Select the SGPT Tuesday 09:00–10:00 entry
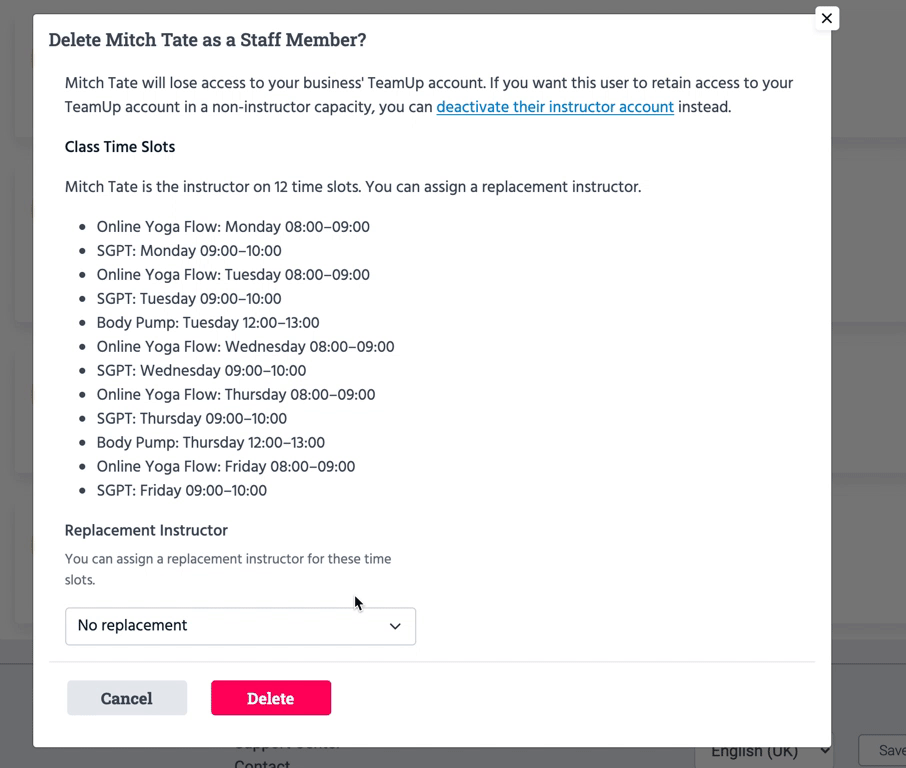The height and width of the screenshot is (768, 906). pos(189,299)
